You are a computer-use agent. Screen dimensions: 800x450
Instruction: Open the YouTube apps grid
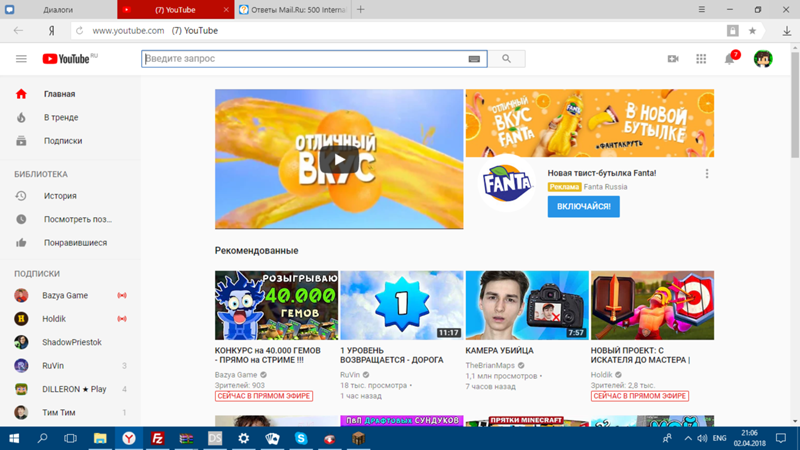pos(701,59)
